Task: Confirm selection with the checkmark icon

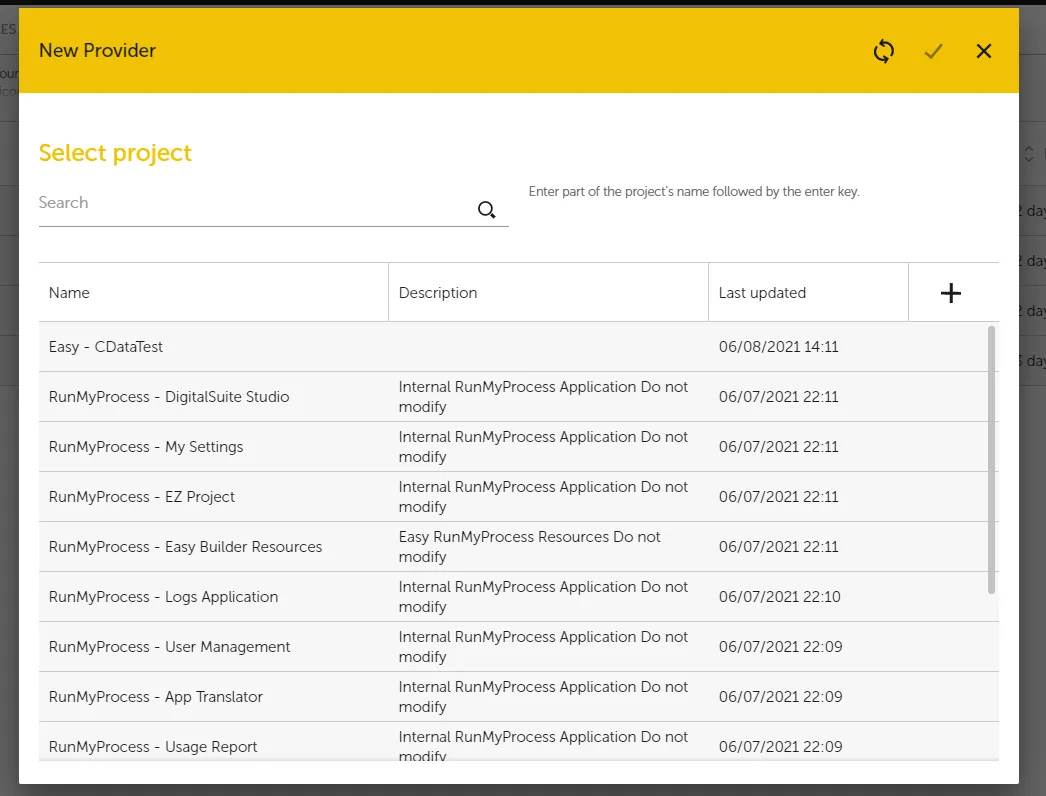Action: pos(933,51)
